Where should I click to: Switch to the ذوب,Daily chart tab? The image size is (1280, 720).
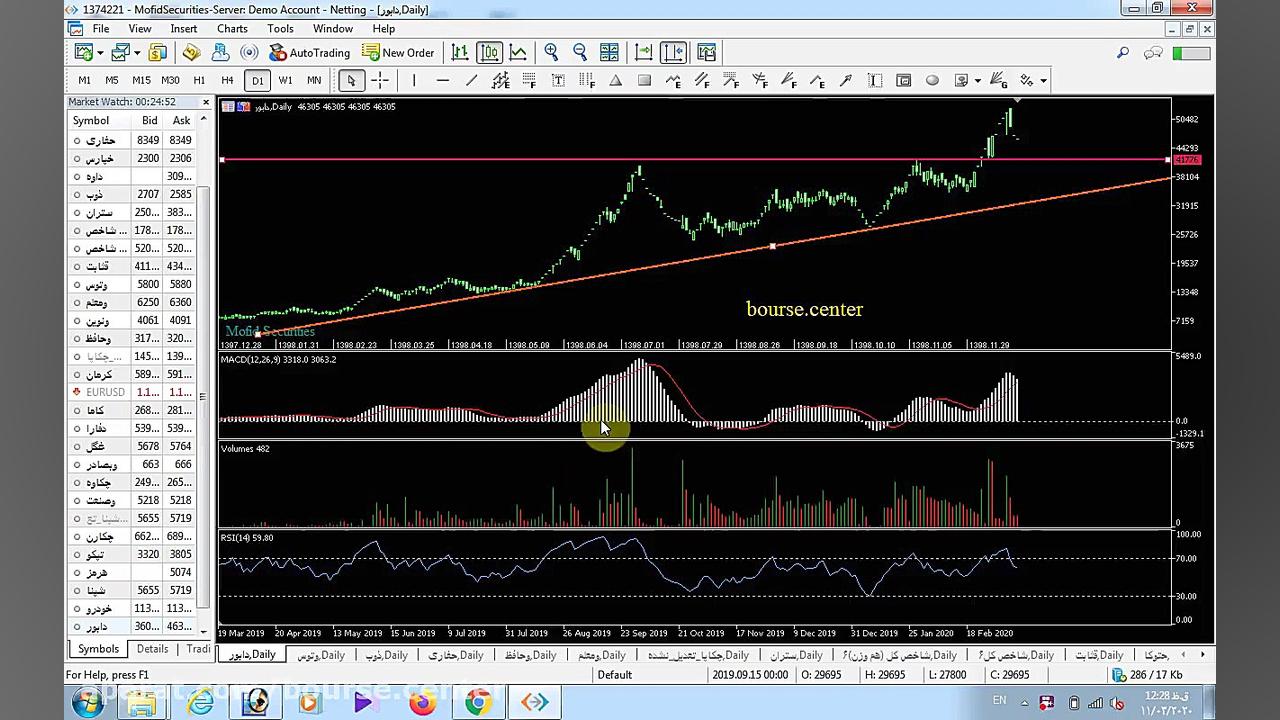click(x=385, y=655)
